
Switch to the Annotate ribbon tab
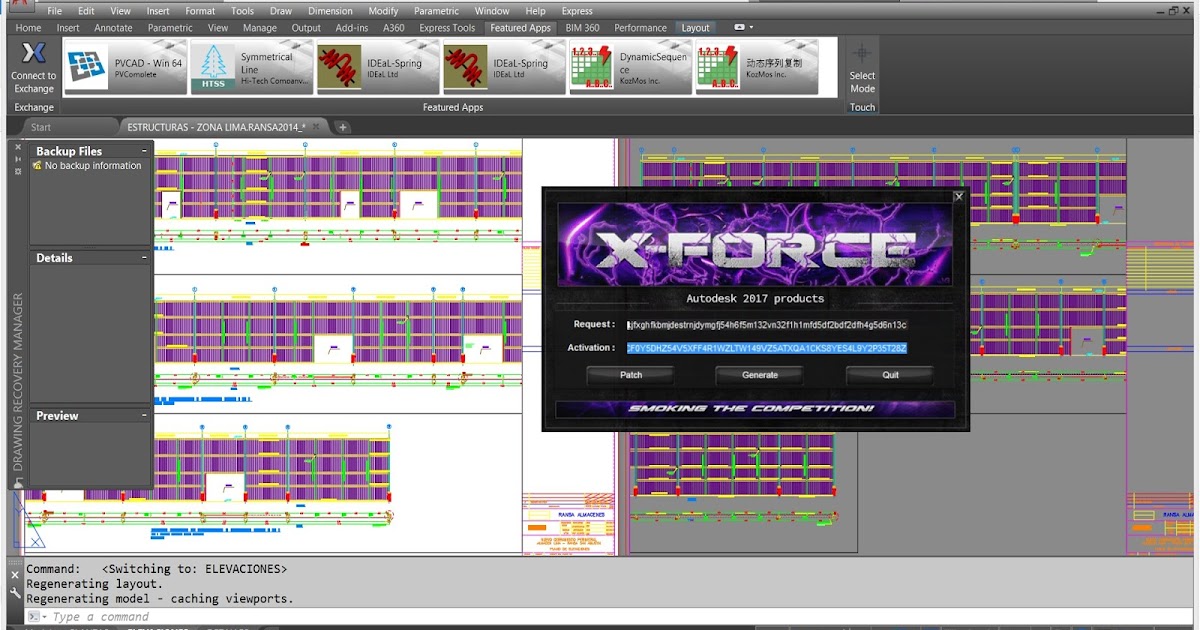coord(113,28)
